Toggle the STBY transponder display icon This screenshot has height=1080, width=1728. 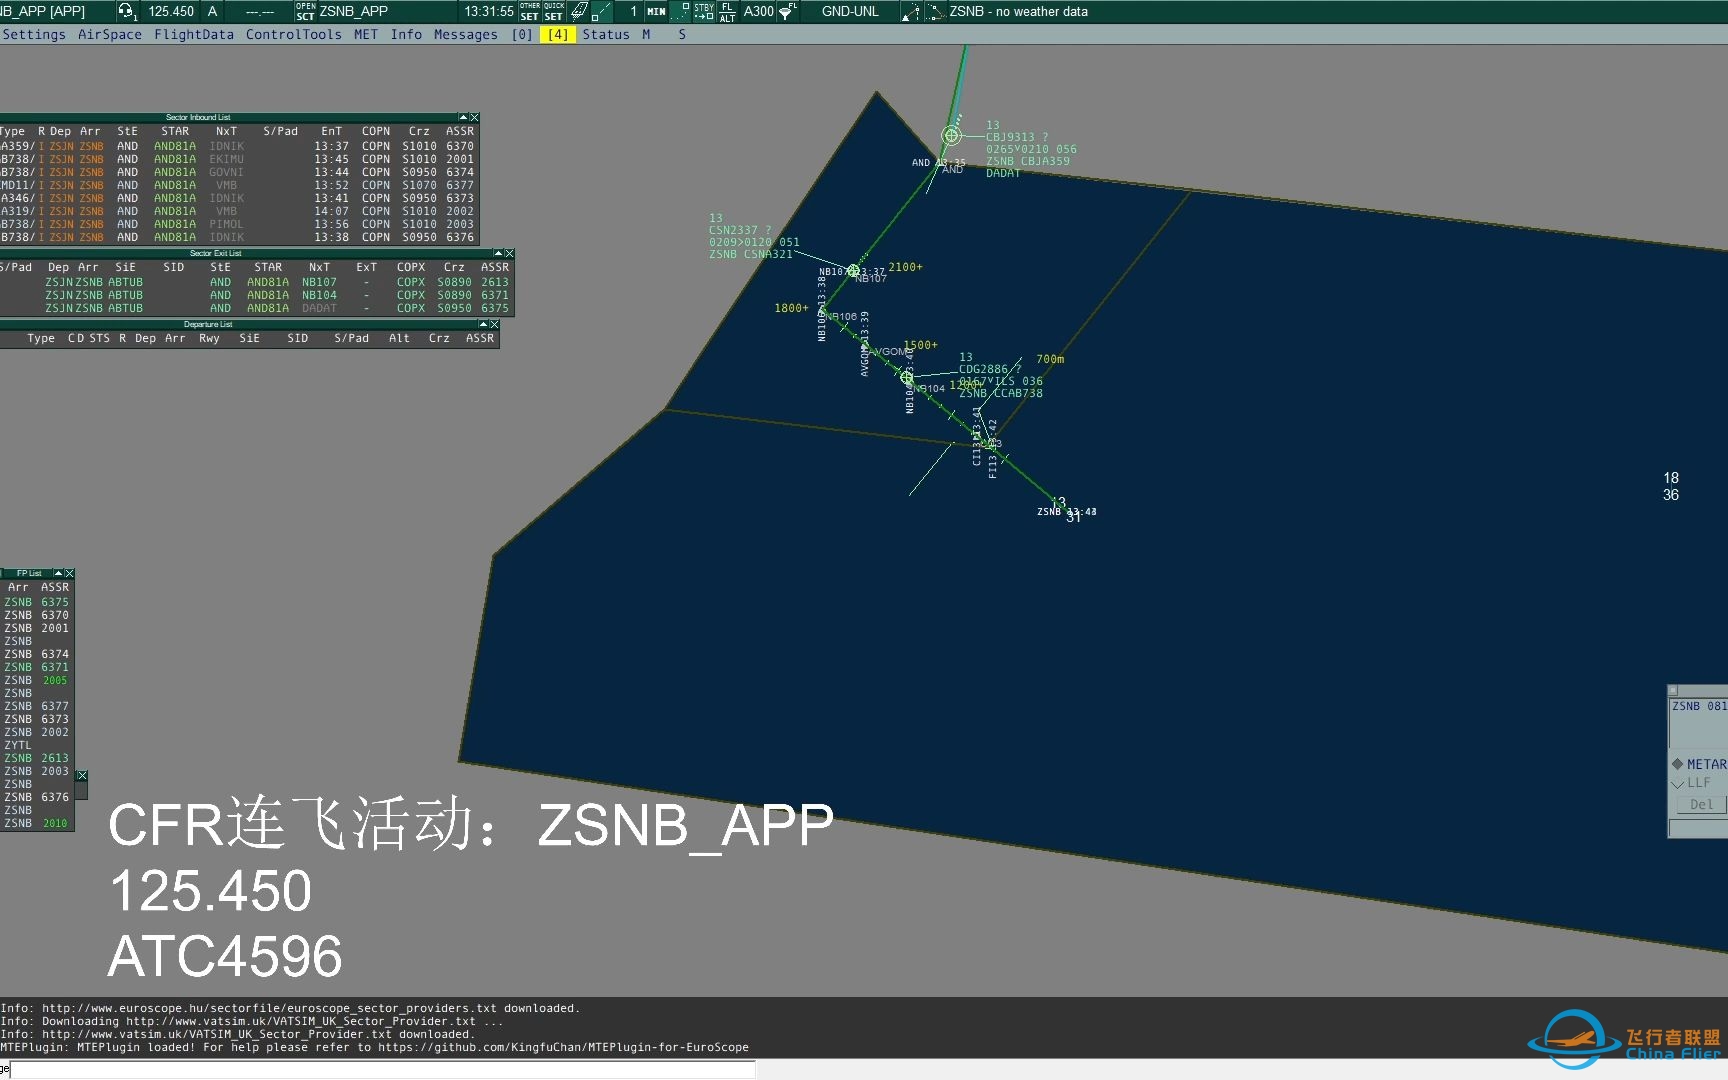tap(704, 11)
